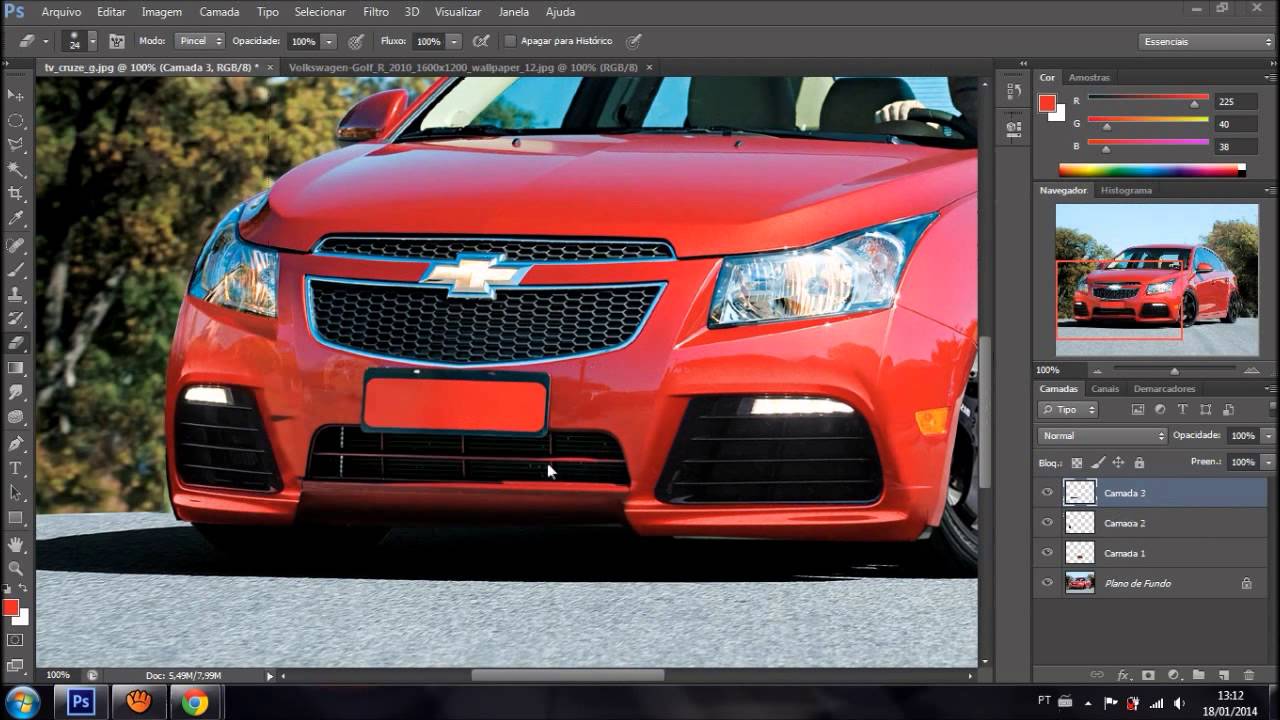The height and width of the screenshot is (720, 1280).
Task: Open layer Opacidade dropdown arrow
Action: [1268, 436]
